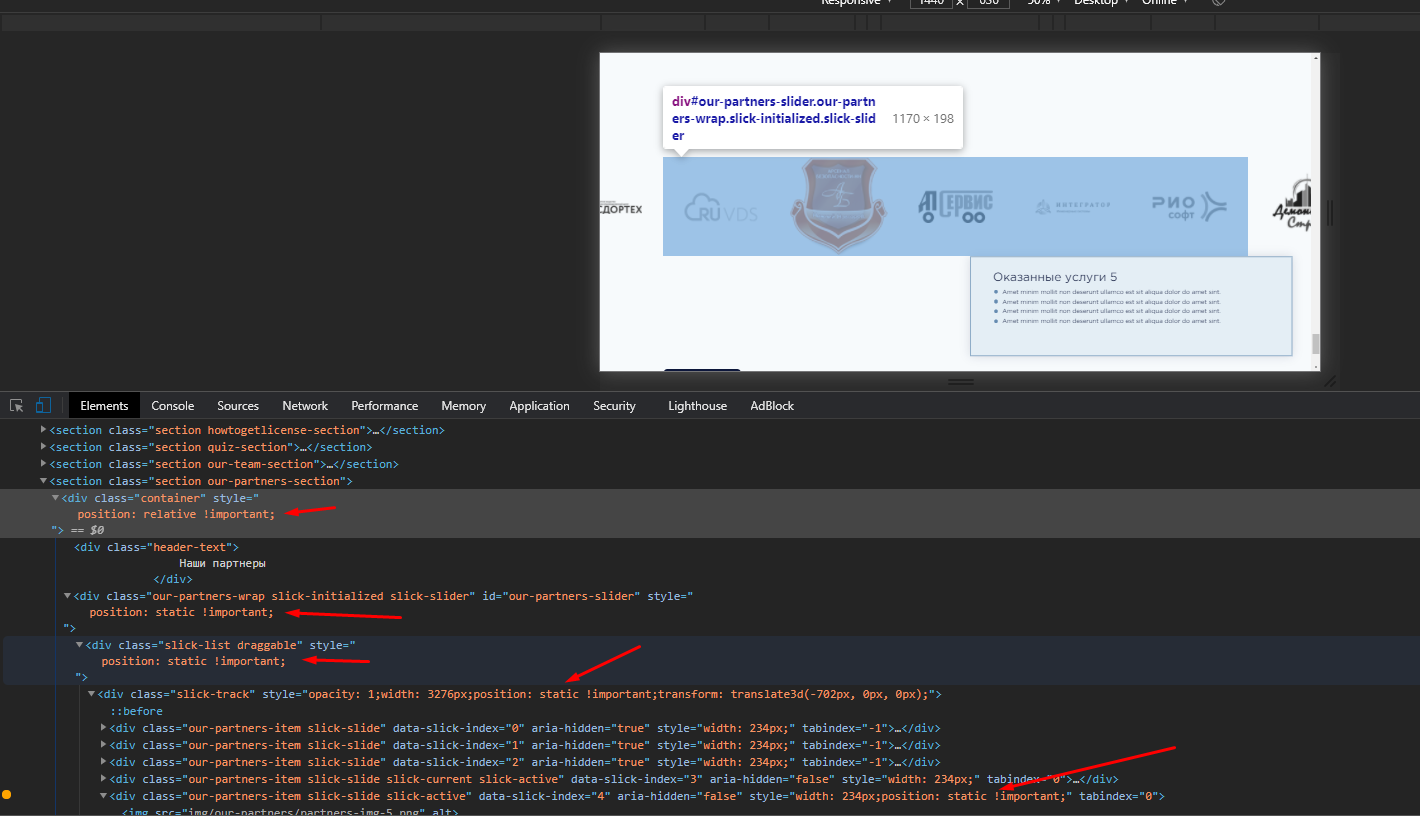Screen dimensions: 1420x816
Task: Click the img partners-img-5.png row
Action: coord(290,811)
